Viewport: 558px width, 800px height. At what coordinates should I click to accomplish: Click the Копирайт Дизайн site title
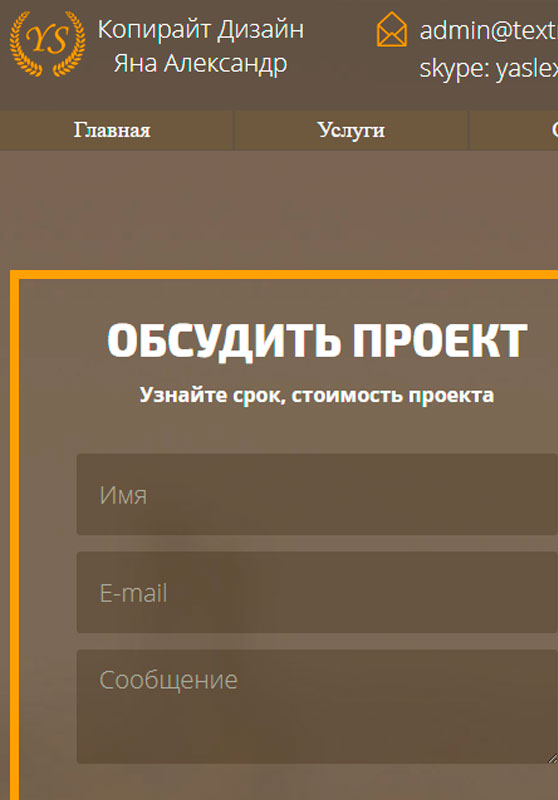pyautogui.click(x=201, y=29)
